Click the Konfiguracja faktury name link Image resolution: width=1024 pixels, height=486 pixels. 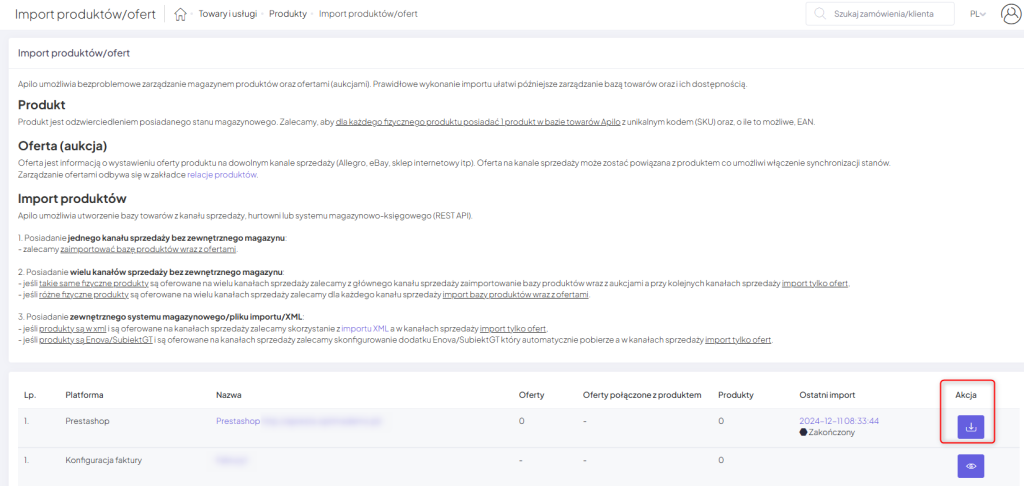click(230, 460)
